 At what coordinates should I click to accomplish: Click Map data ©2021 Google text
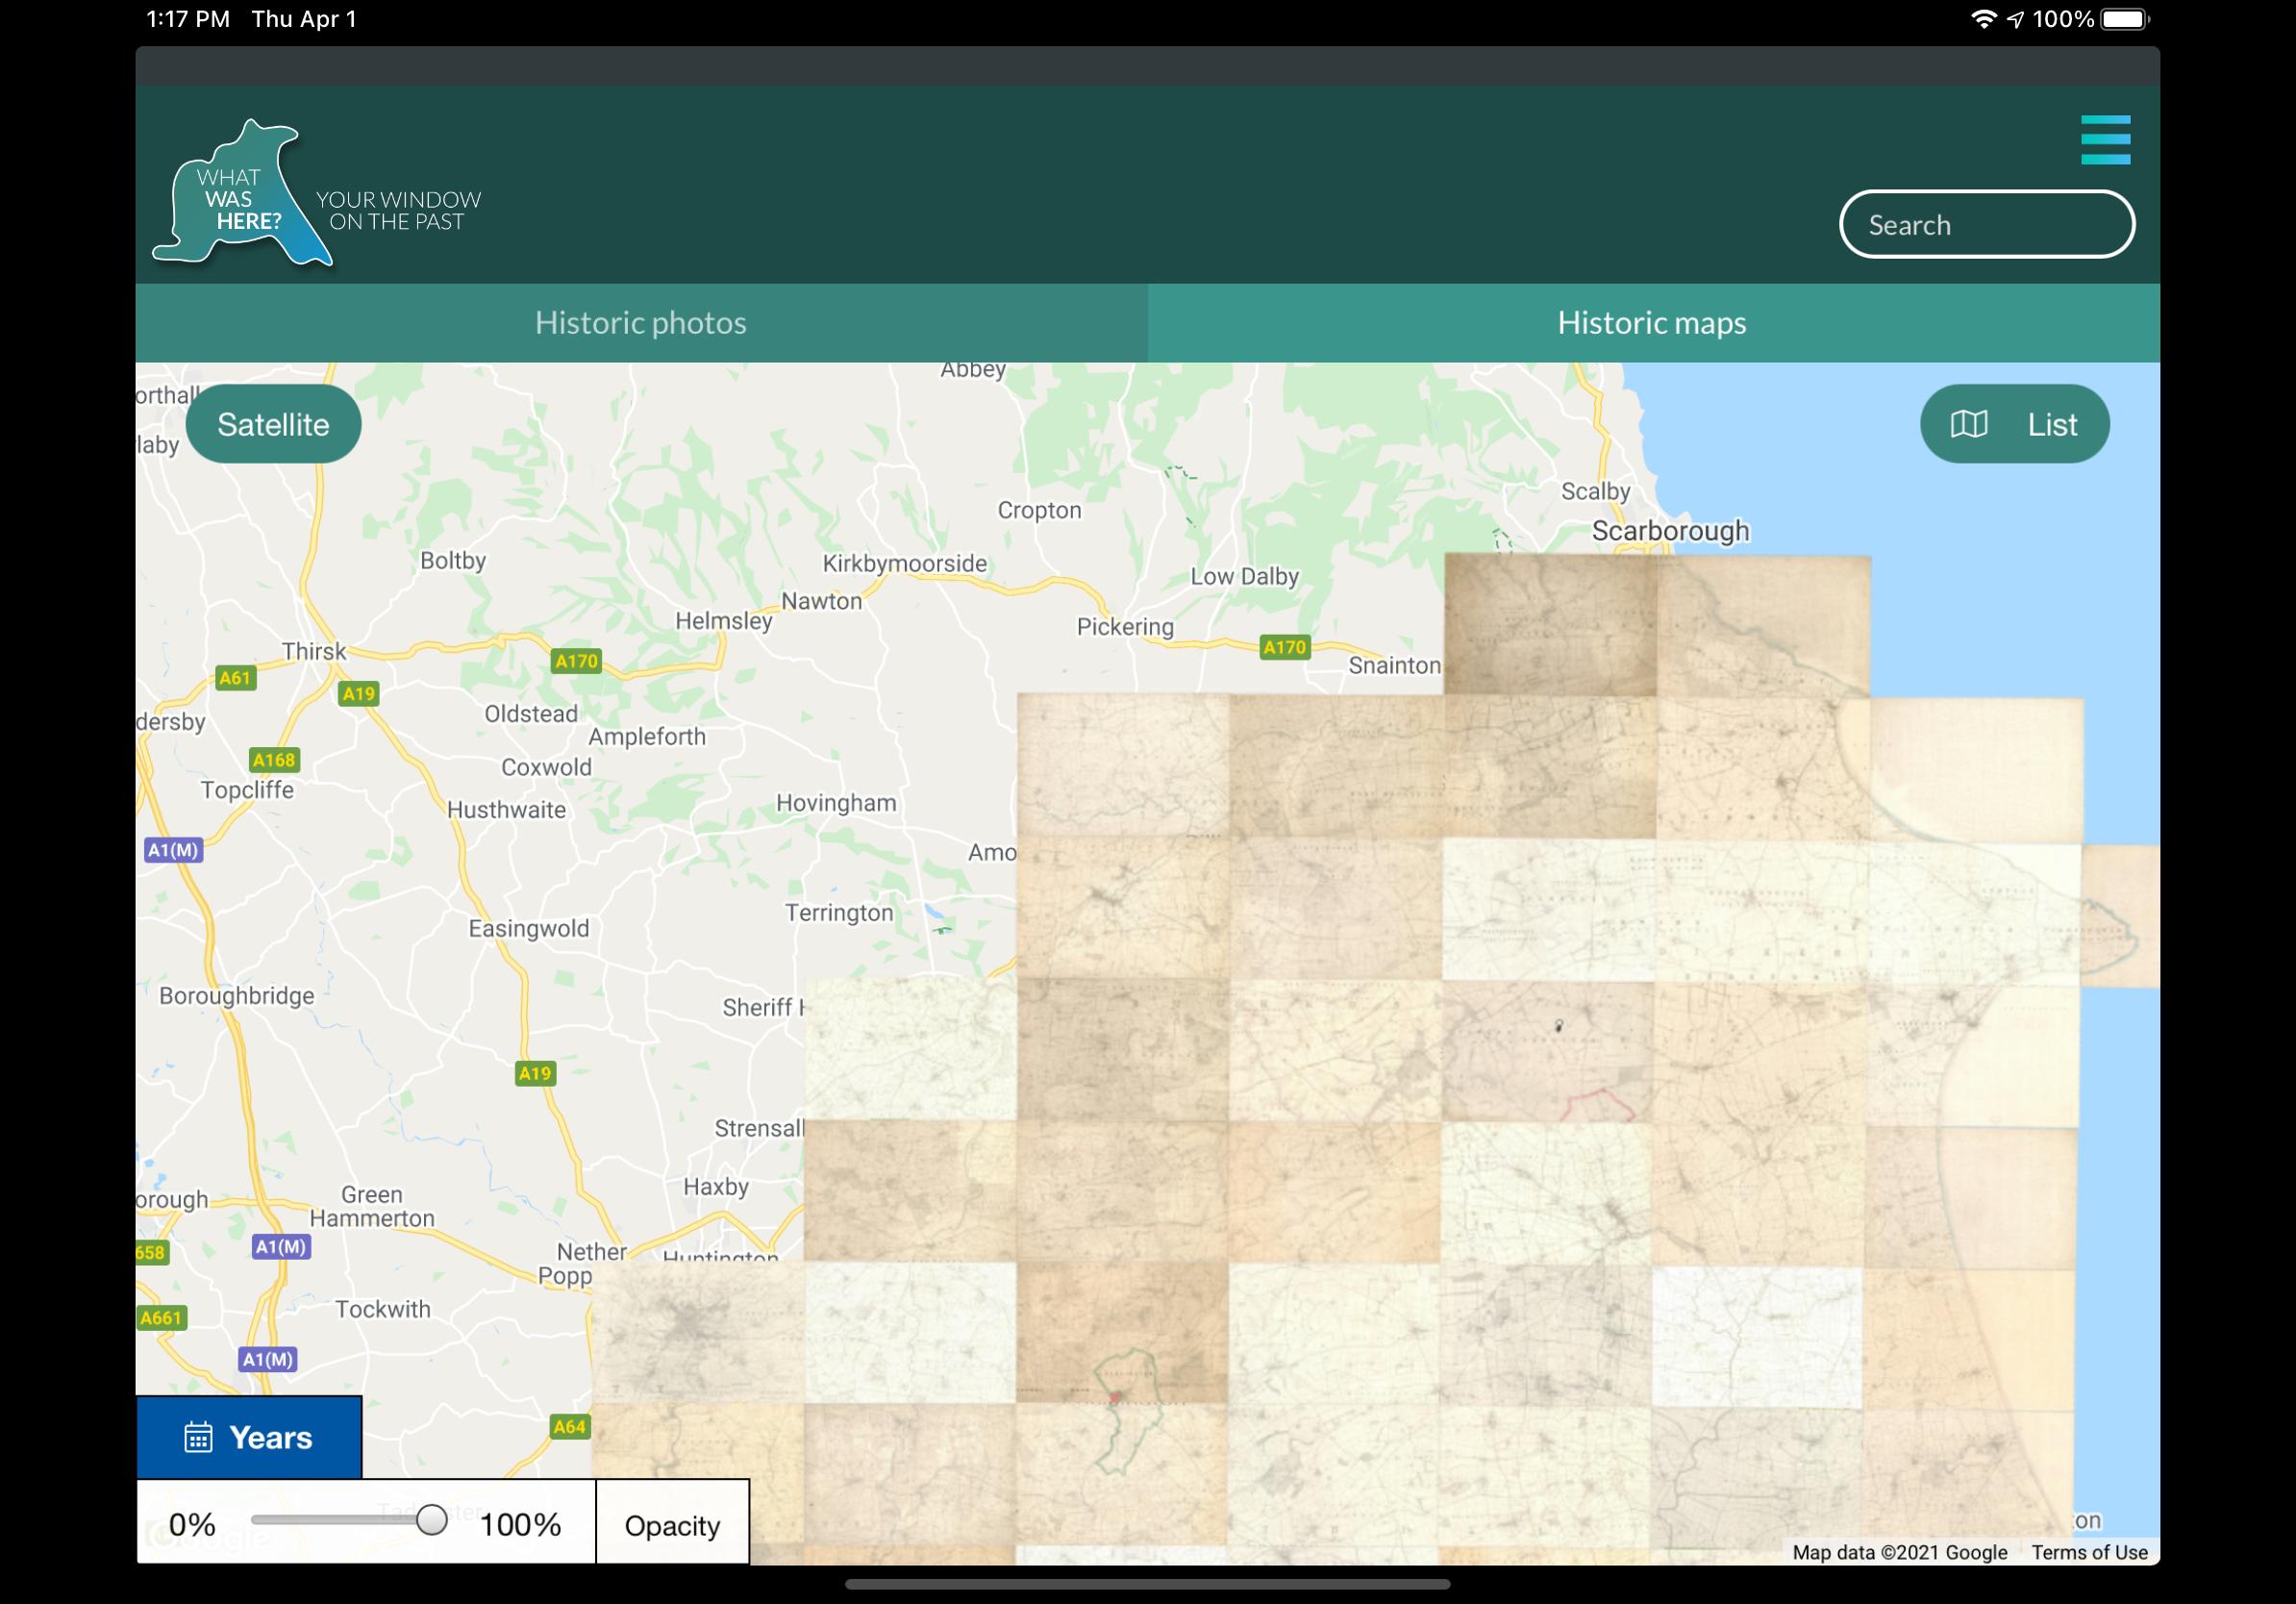click(1899, 1552)
